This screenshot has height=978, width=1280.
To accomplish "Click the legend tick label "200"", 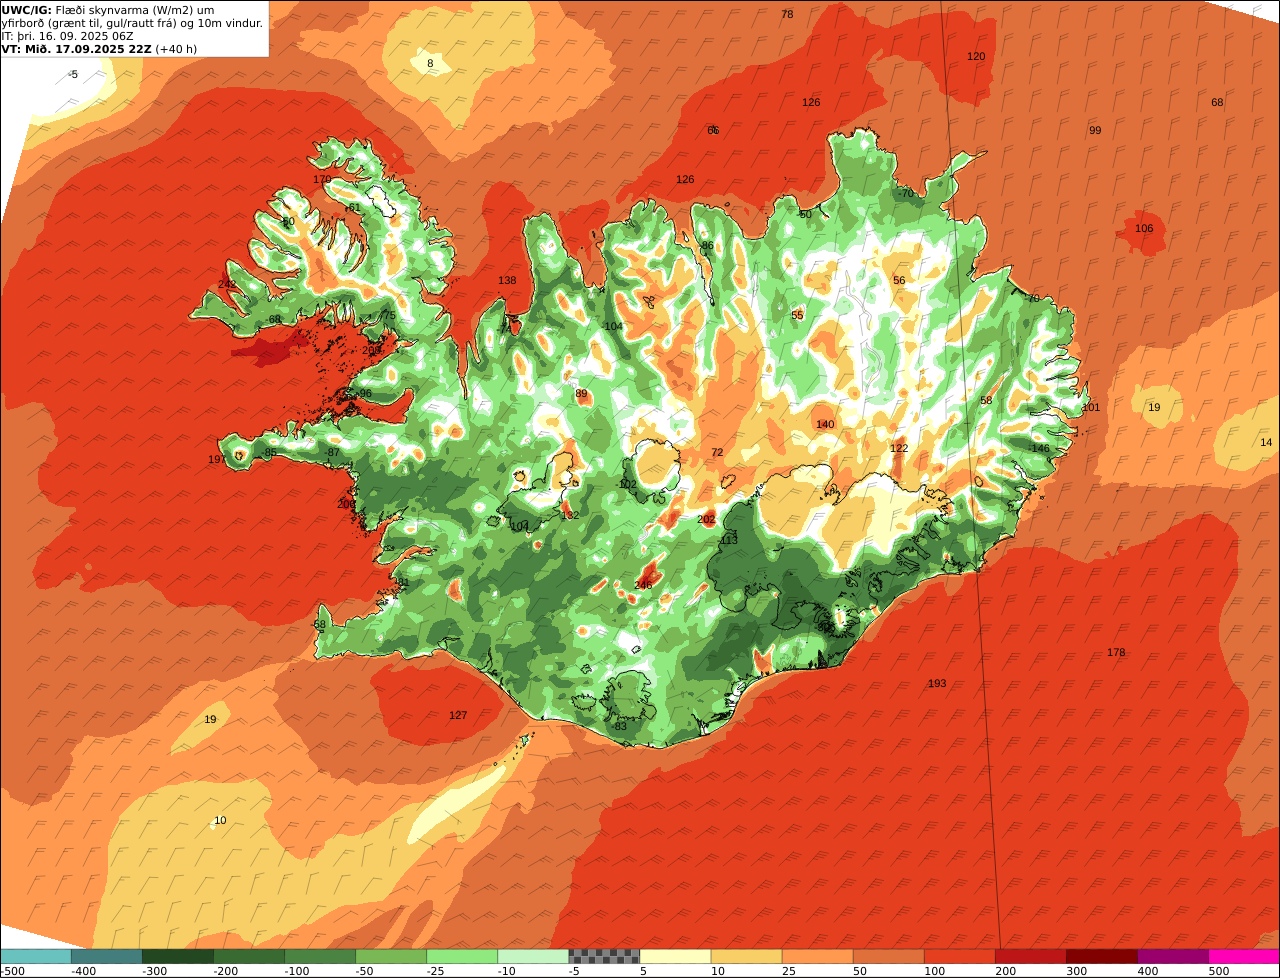I will click(1005, 971).
